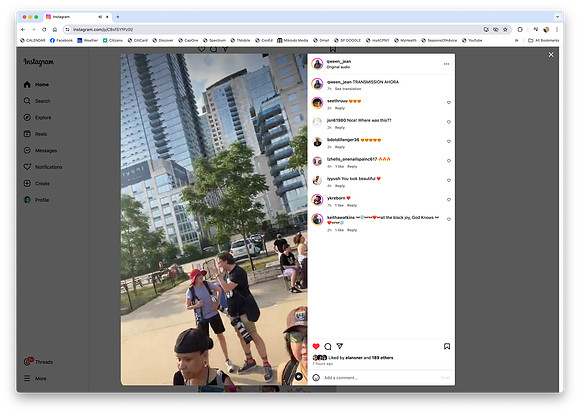
Task: Open a new browser tab
Action: pyautogui.click(x=118, y=17)
